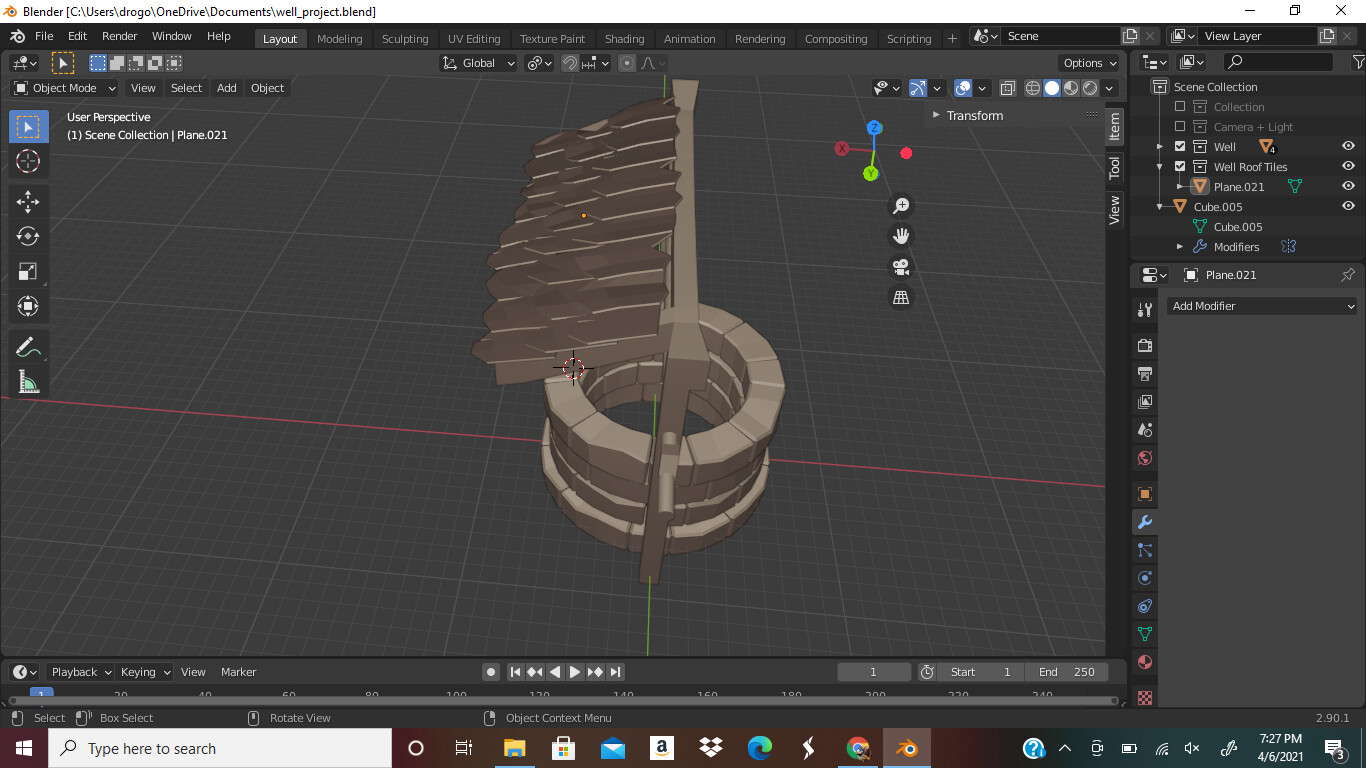Switch viewport to Wireframe shading mode
Screen dimensions: 1366x768
(x=1032, y=87)
